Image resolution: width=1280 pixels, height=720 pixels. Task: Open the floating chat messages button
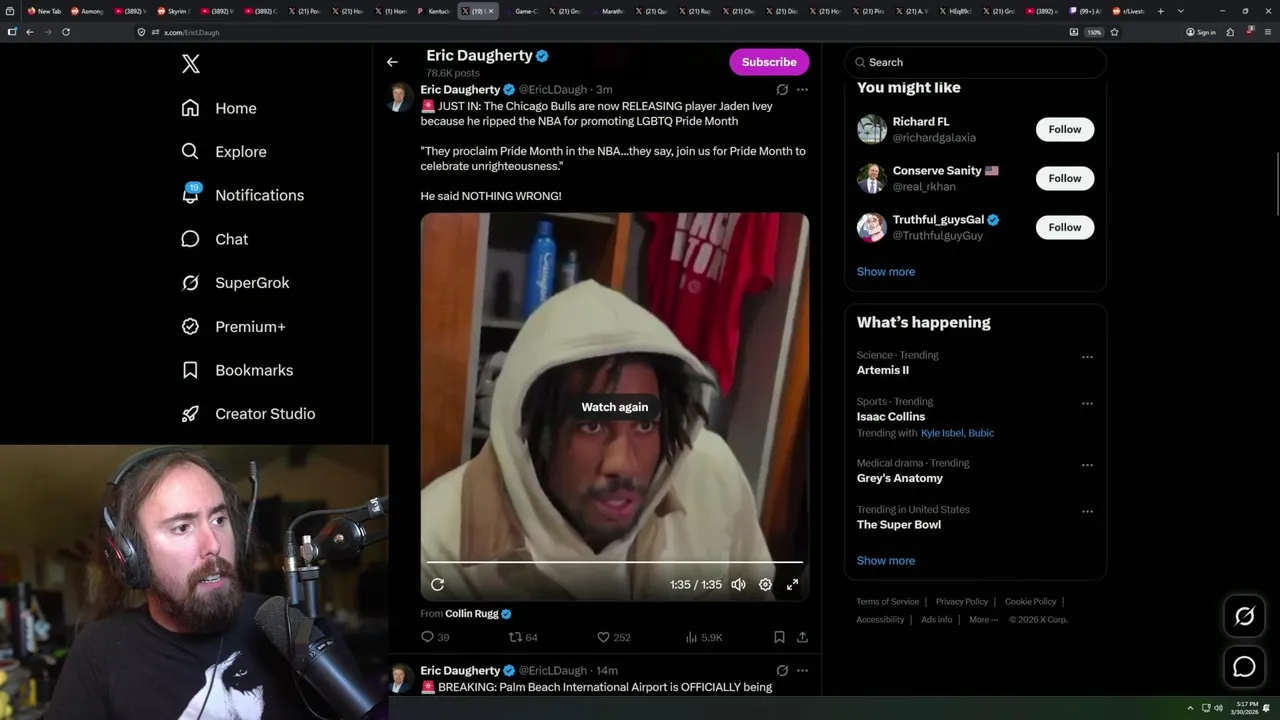(x=1244, y=667)
